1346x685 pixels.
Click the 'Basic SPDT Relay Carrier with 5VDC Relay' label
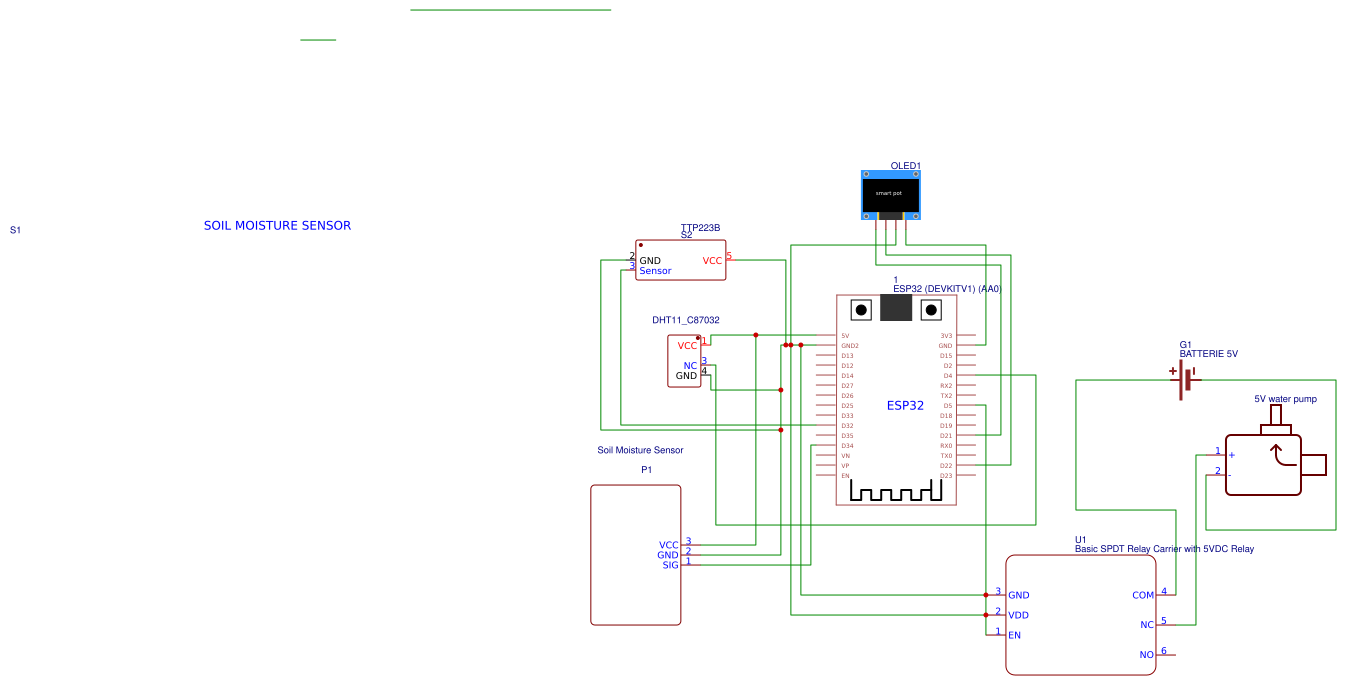(x=1164, y=549)
